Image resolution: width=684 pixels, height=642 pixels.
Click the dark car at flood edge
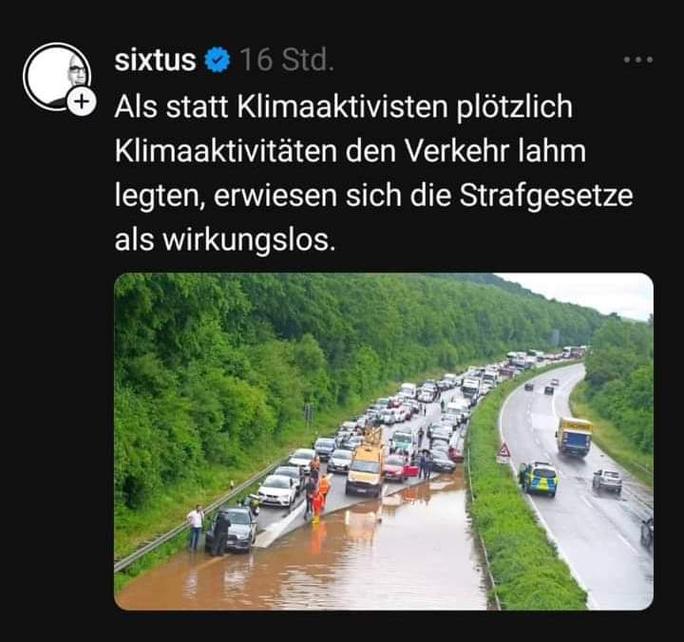232,530
